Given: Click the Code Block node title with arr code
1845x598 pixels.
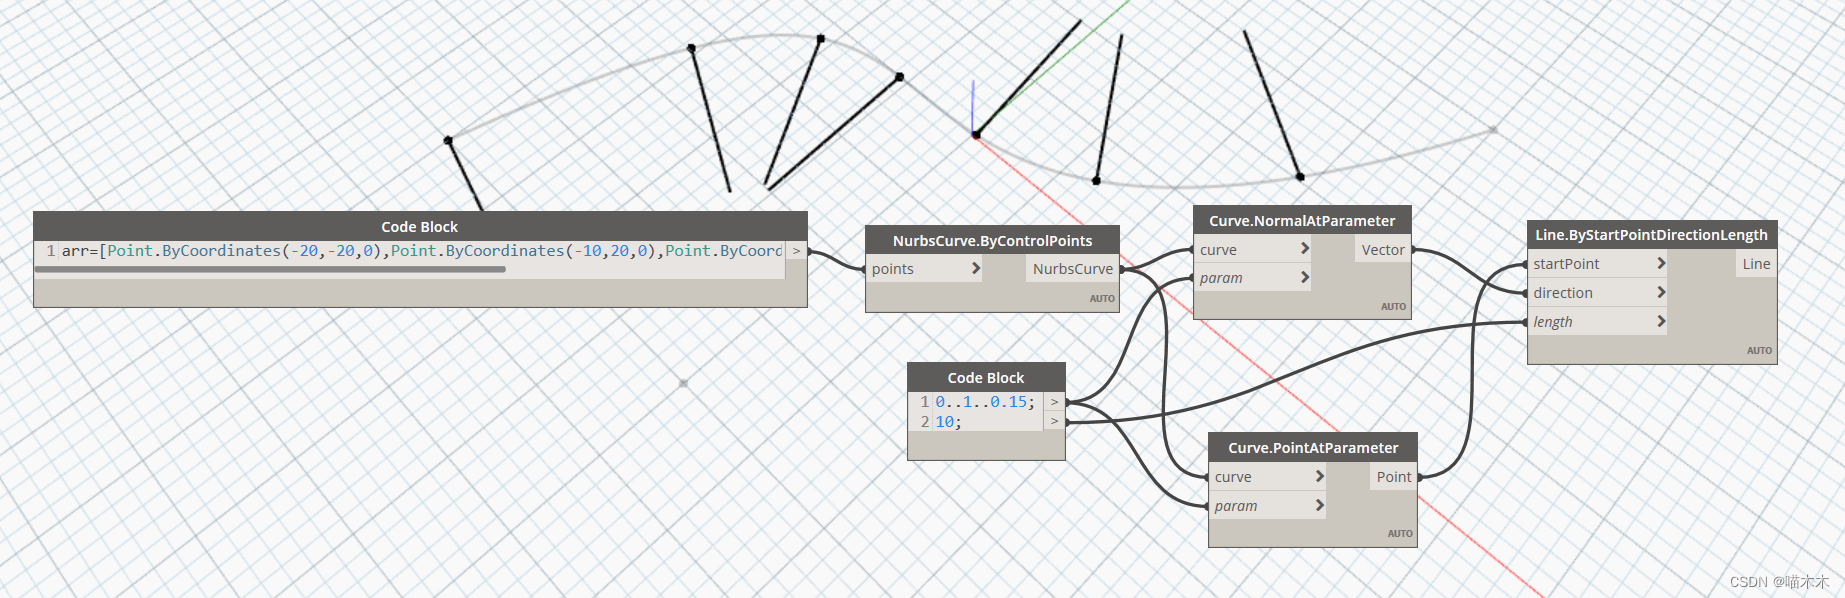Looking at the screenshot, I should pos(420,226).
